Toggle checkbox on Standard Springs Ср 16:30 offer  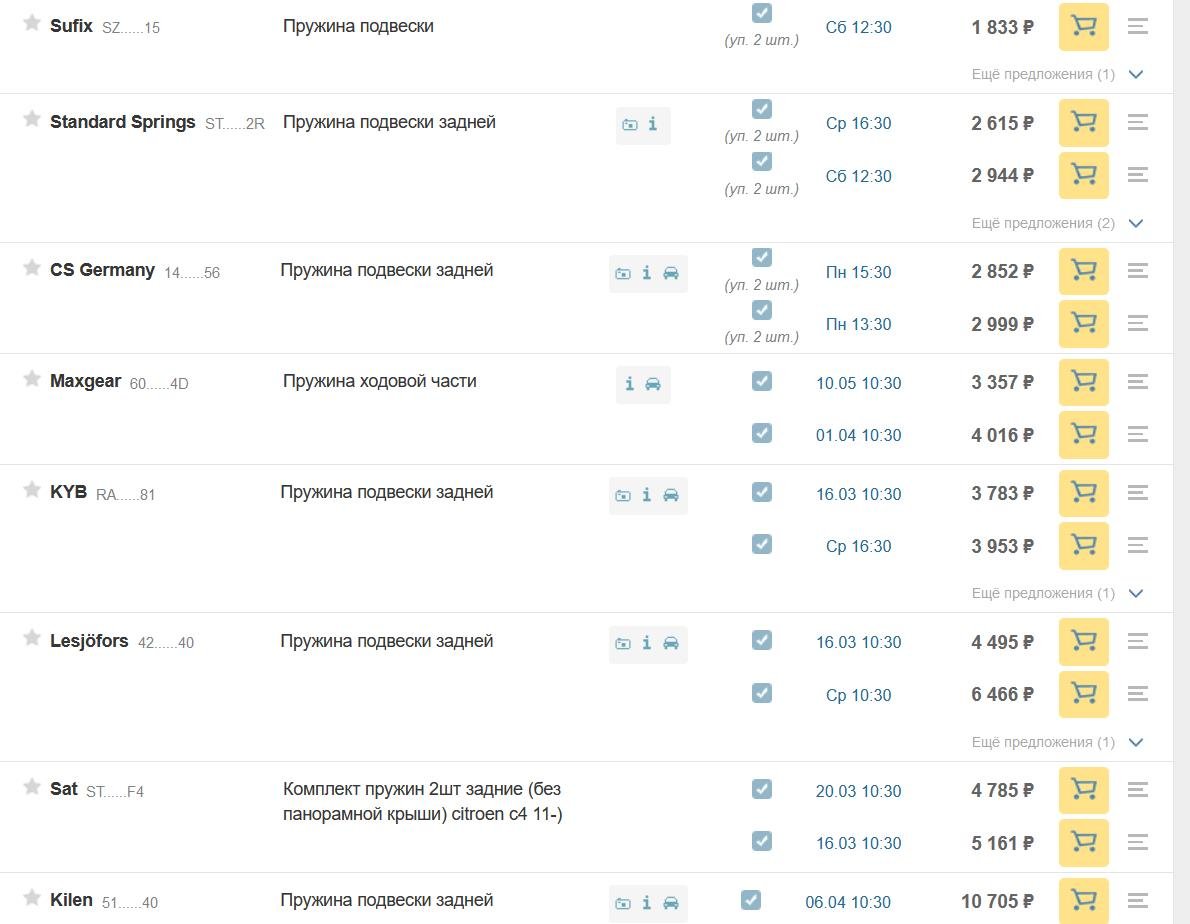(762, 109)
